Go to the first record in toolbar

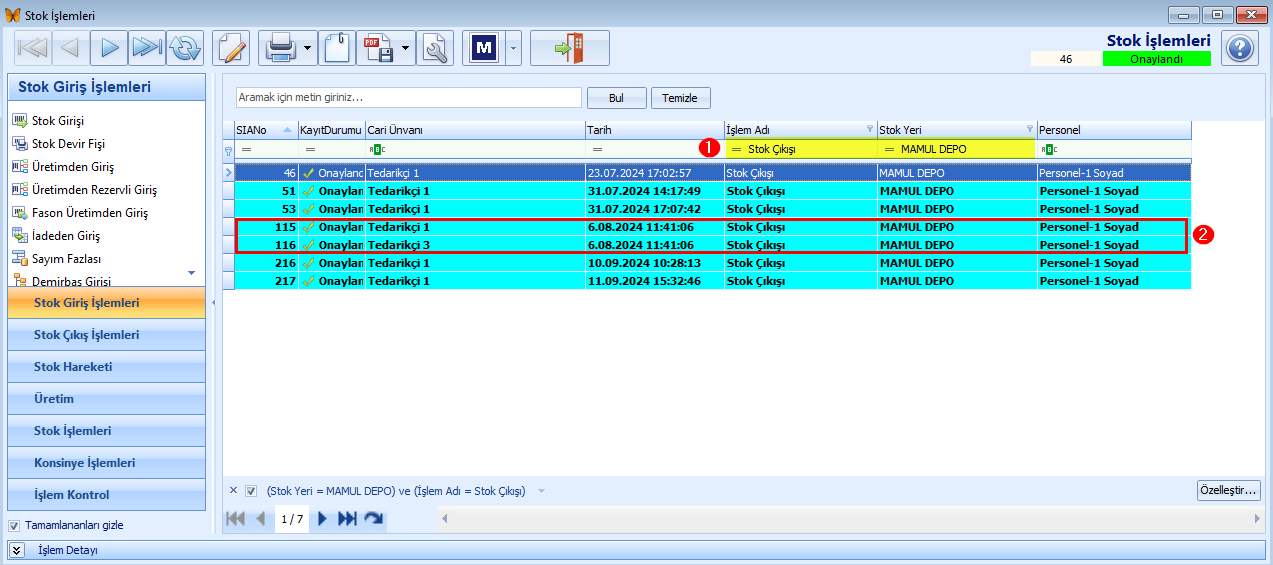[x=33, y=47]
